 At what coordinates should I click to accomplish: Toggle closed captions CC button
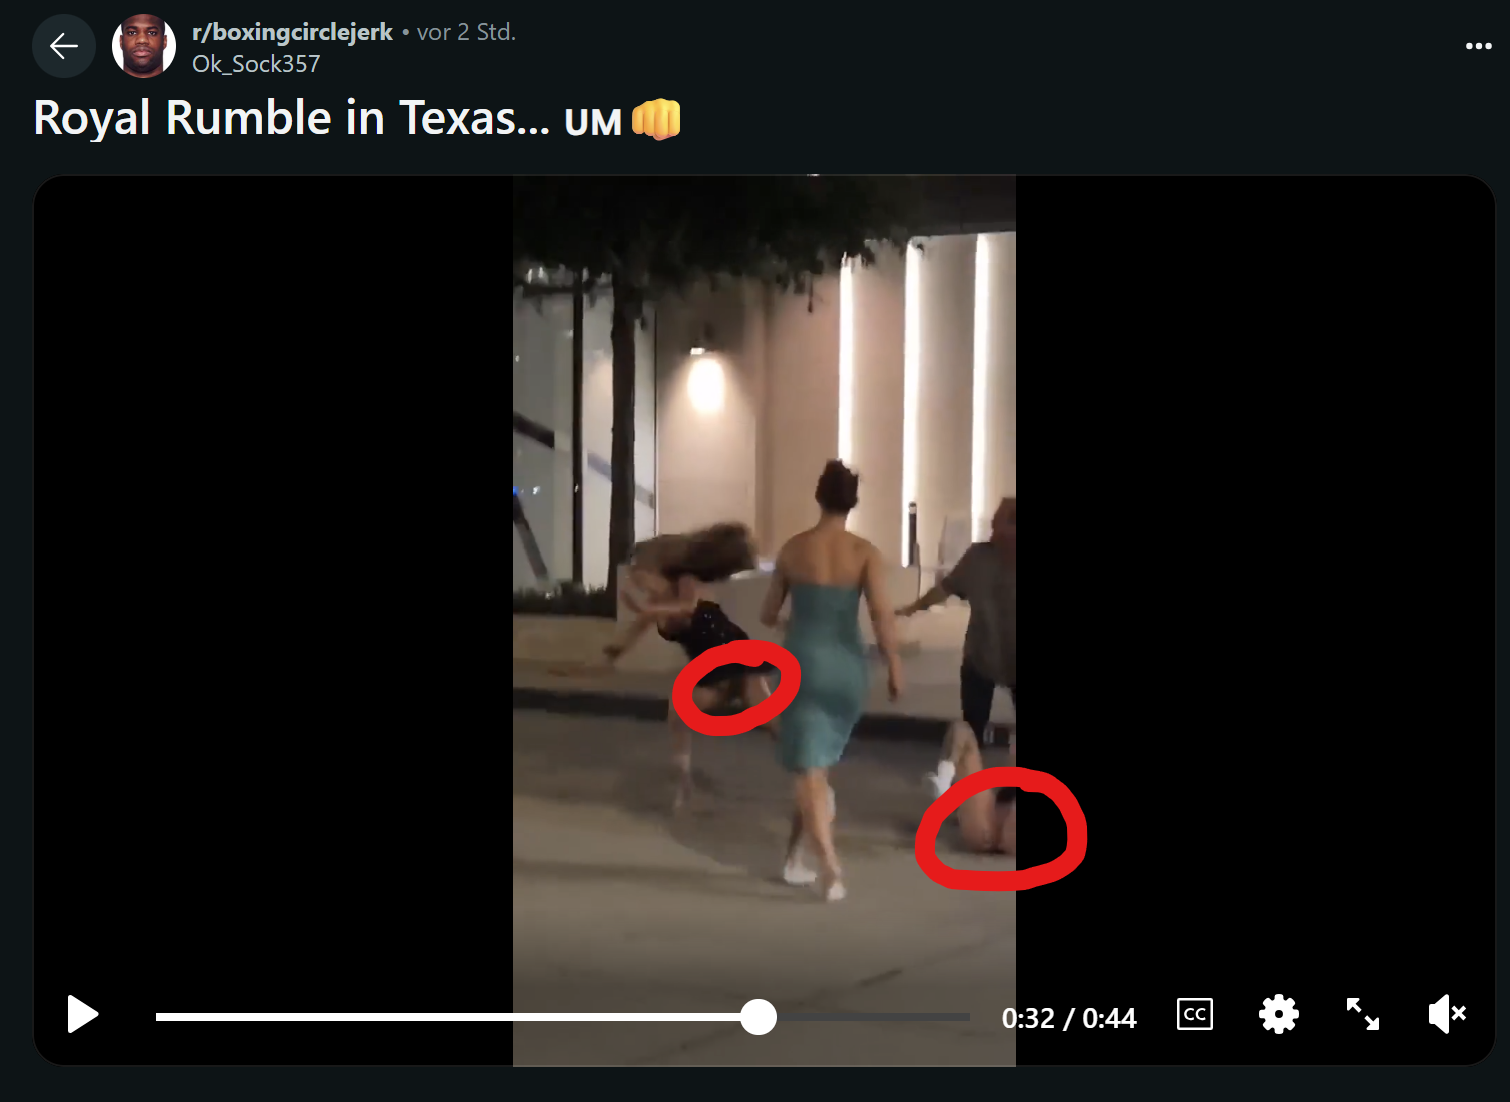(1195, 1014)
